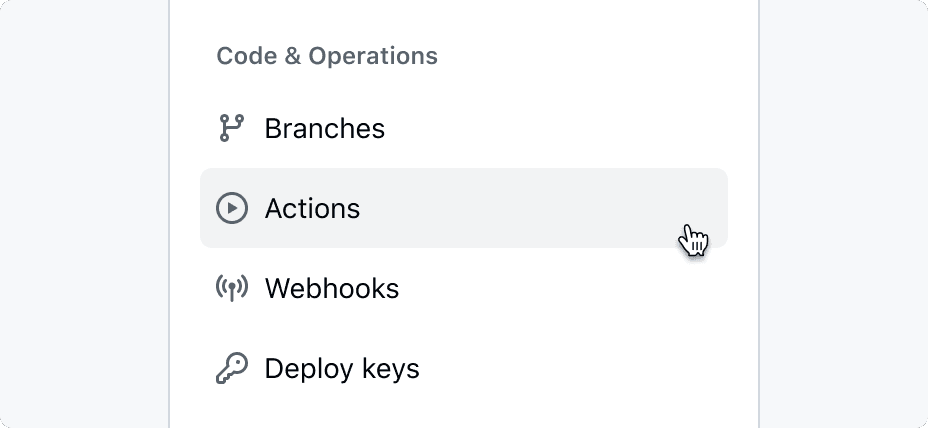Click the word "Operations" in the heading
Screen dimensions: 928x428
(373, 56)
